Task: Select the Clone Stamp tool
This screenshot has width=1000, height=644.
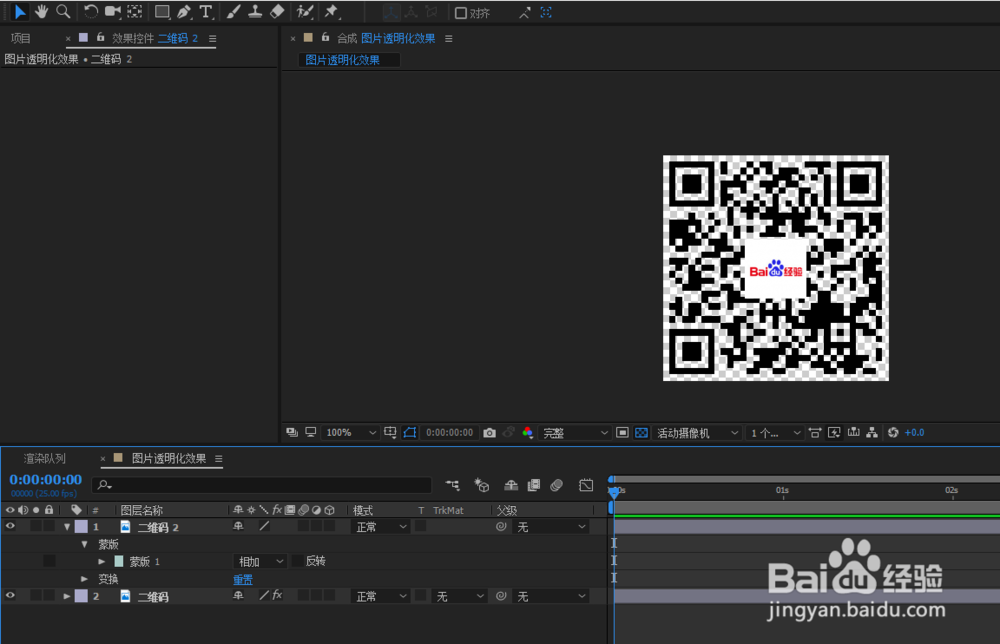Action: tap(255, 11)
